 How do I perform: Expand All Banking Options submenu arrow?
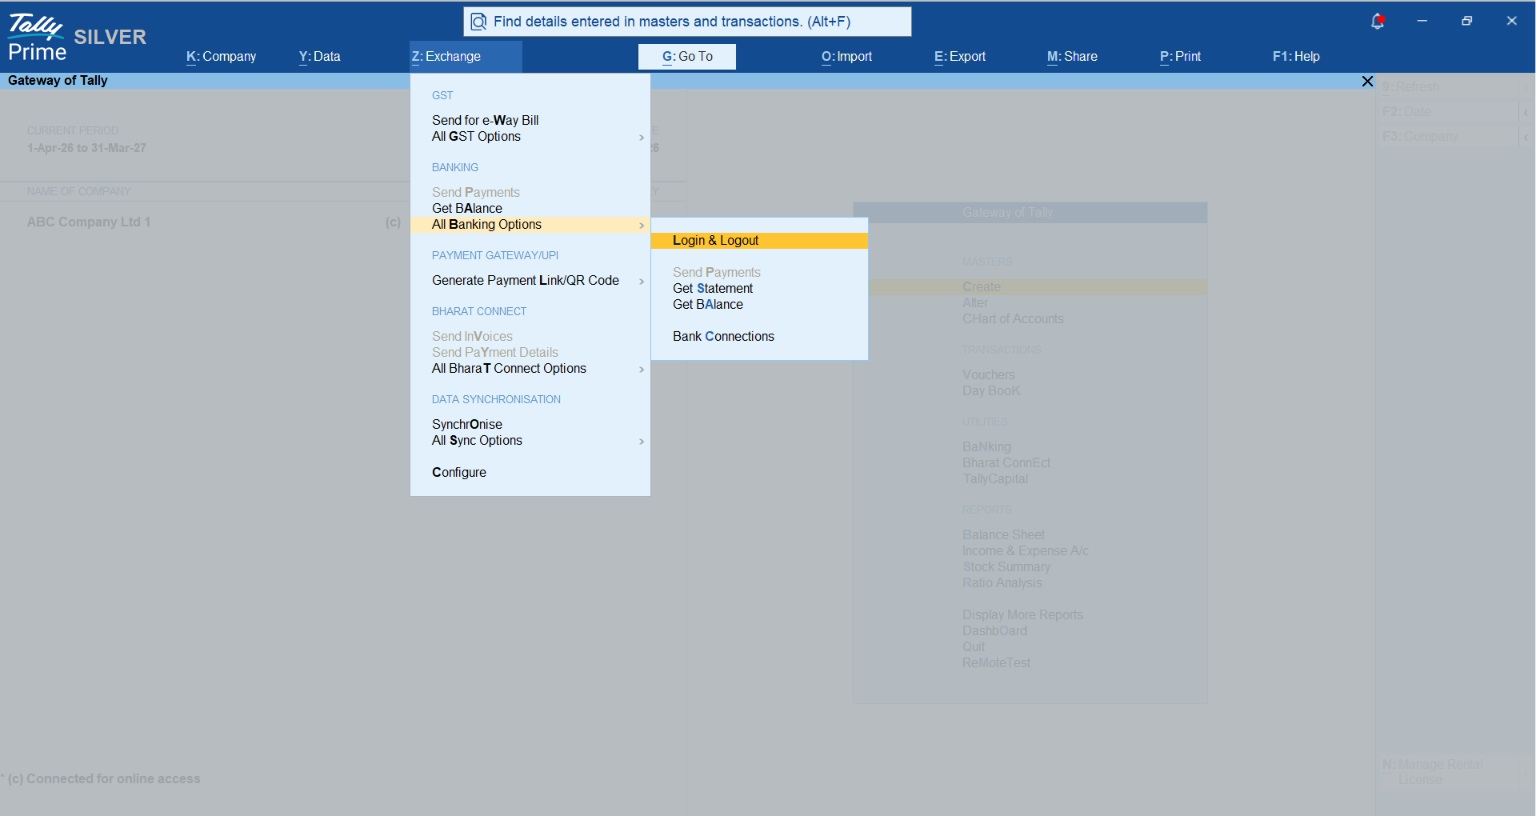[641, 225]
